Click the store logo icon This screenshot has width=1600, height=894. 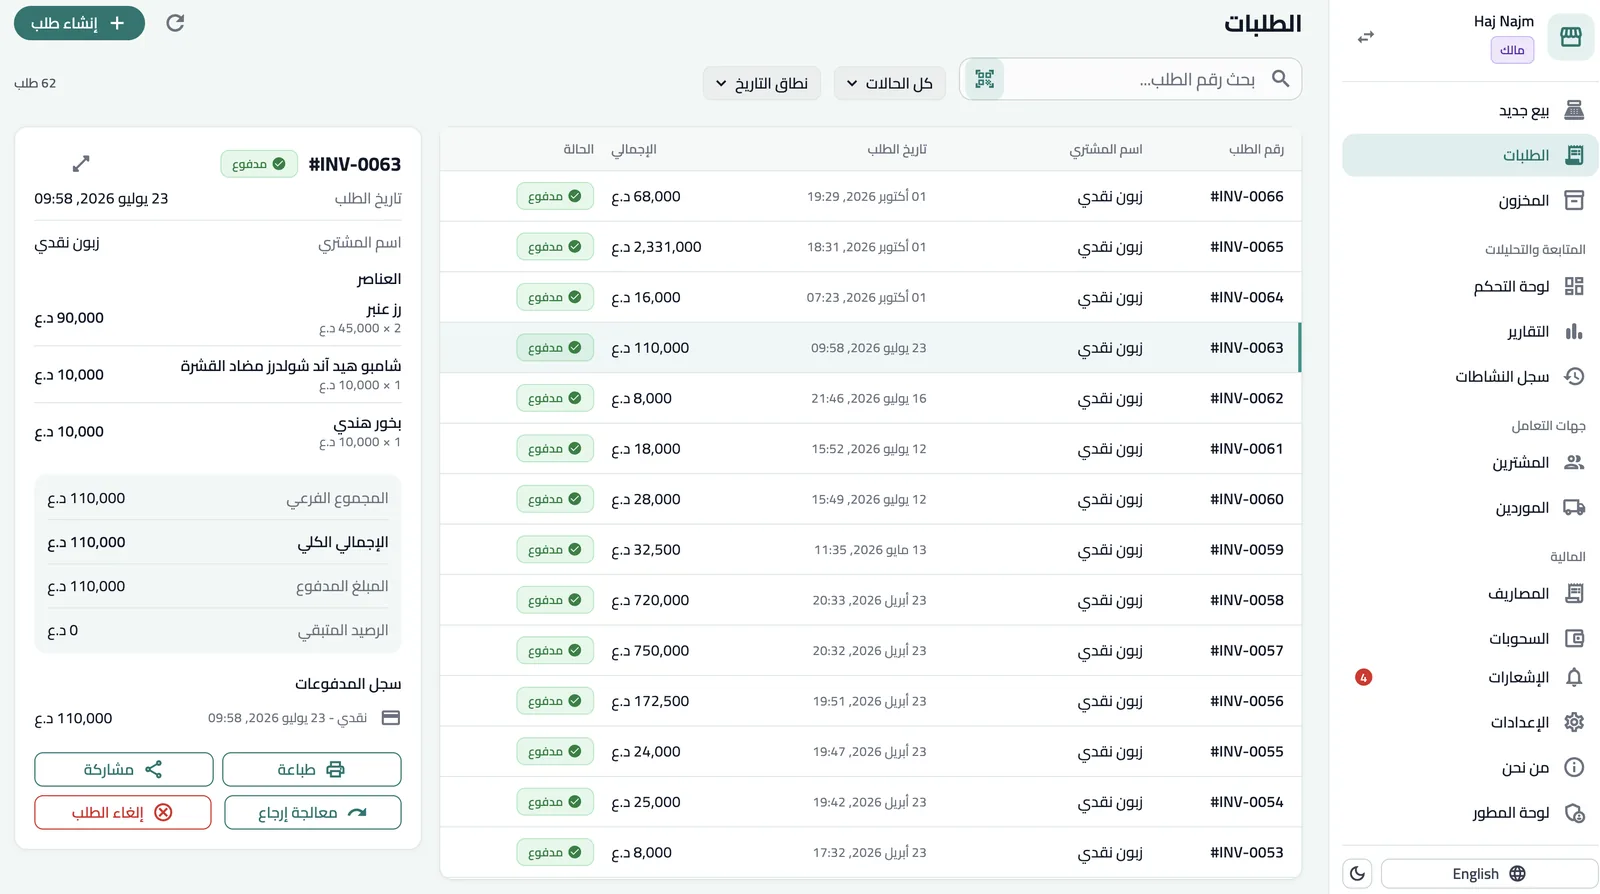pyautogui.click(x=1570, y=37)
